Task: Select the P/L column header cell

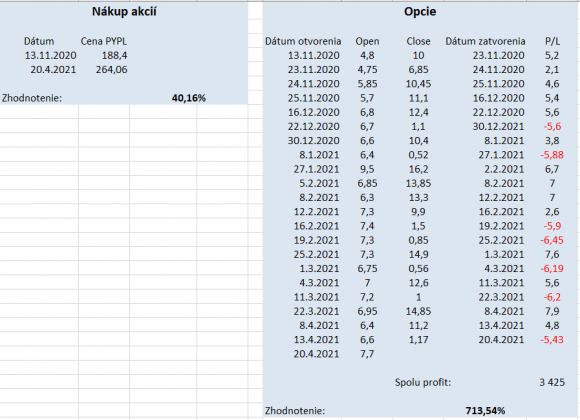Action: (552, 41)
